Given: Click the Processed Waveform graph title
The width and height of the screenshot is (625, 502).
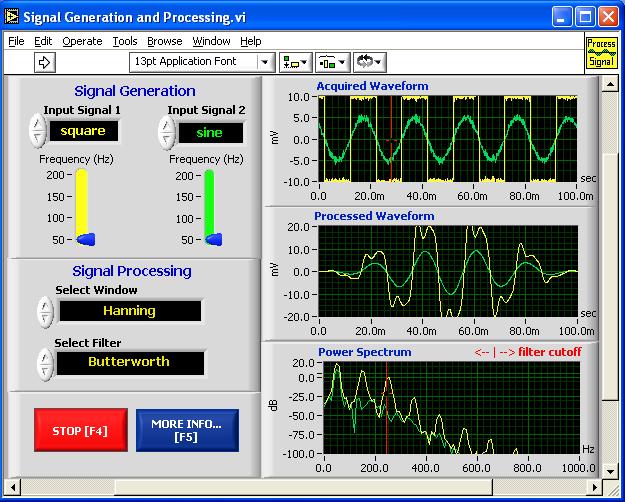Looking at the screenshot, I should pos(374,216).
